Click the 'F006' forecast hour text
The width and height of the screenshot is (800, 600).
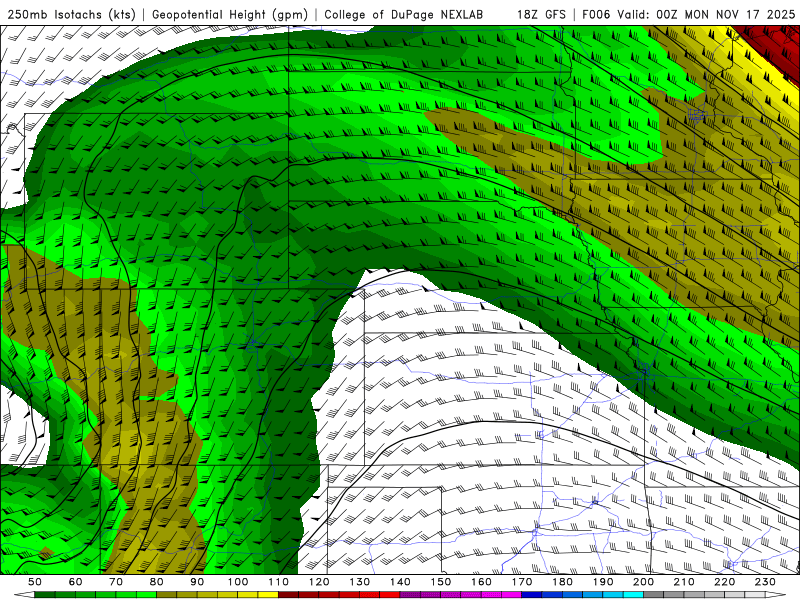click(596, 15)
